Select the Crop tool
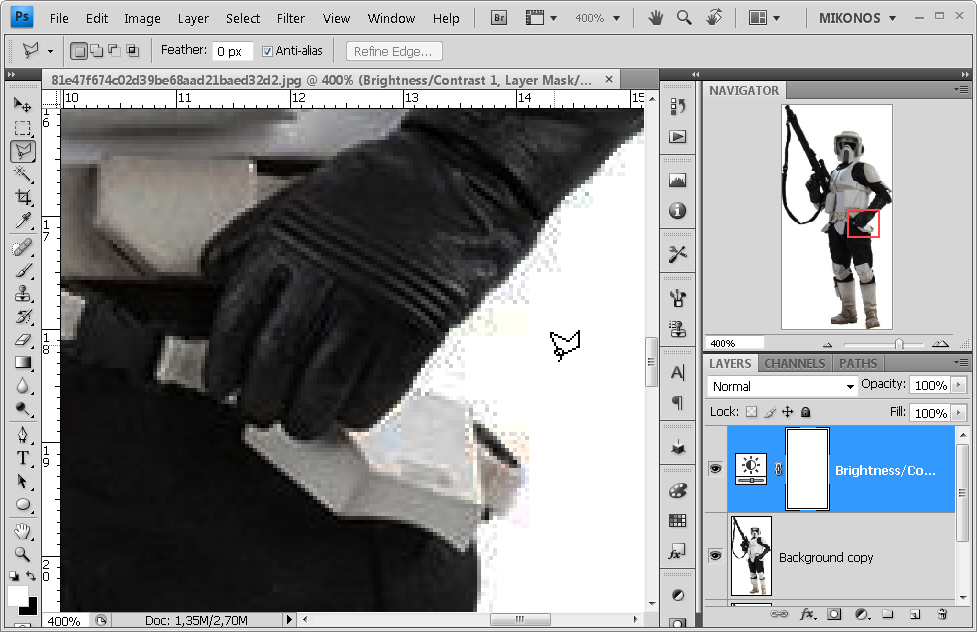 22,198
